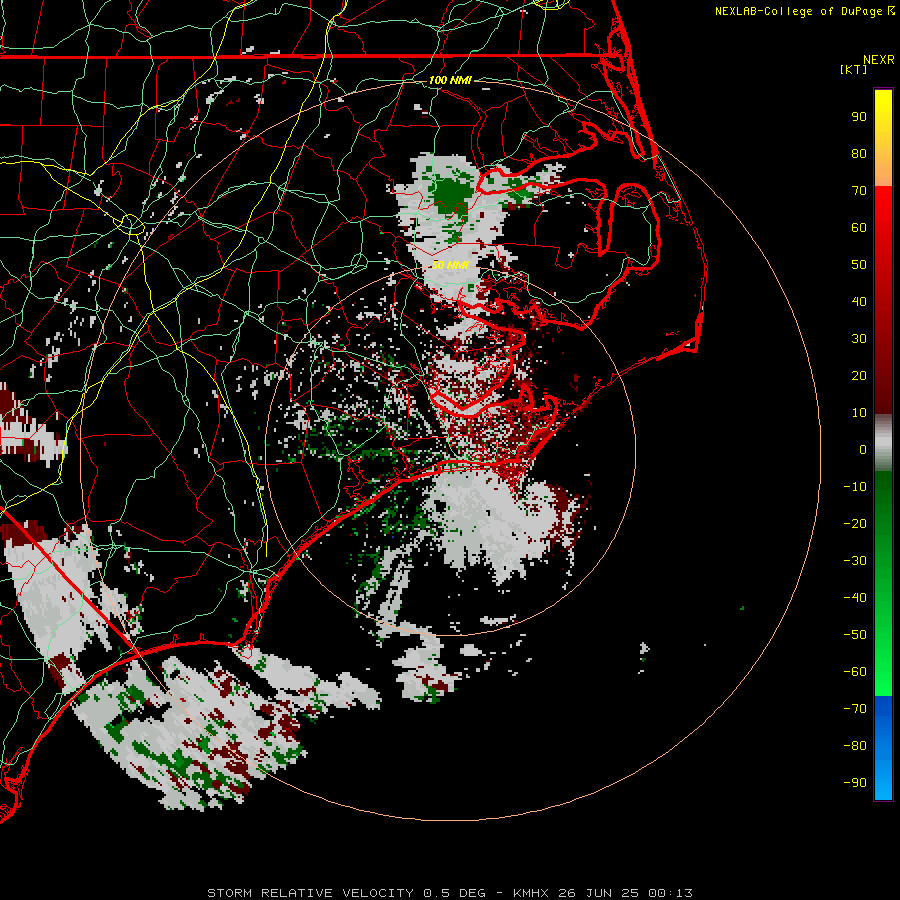Click the NEXLAB-College of DuPage title text
Image resolution: width=900 pixels, height=900 pixels.
click(799, 11)
